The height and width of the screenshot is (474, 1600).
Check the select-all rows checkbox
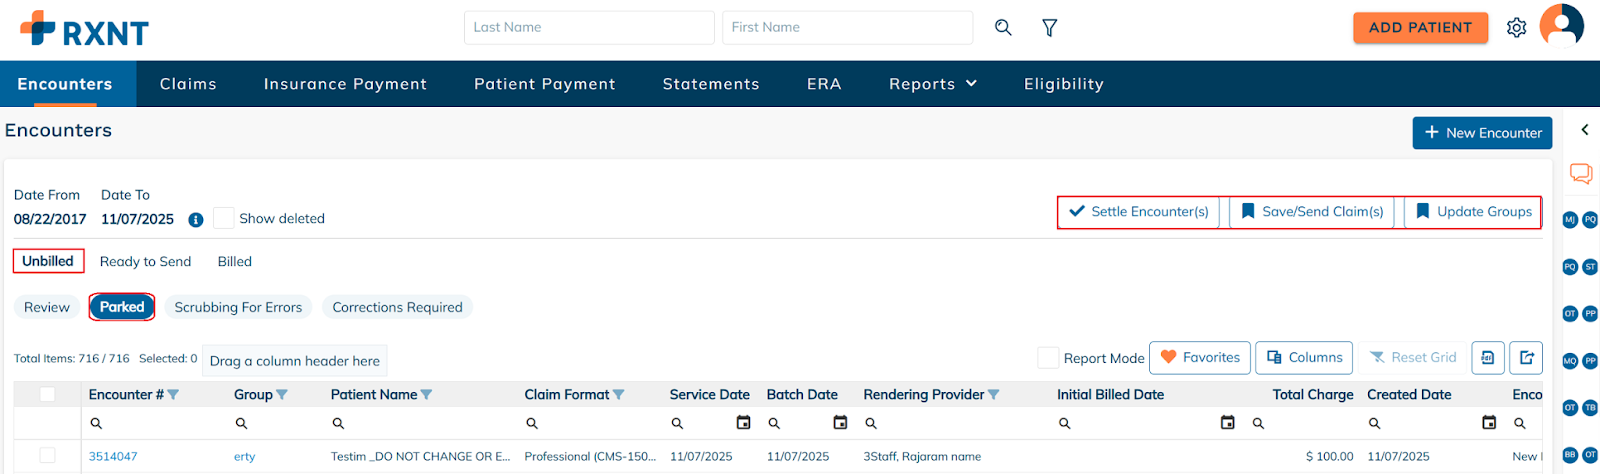coord(47,395)
